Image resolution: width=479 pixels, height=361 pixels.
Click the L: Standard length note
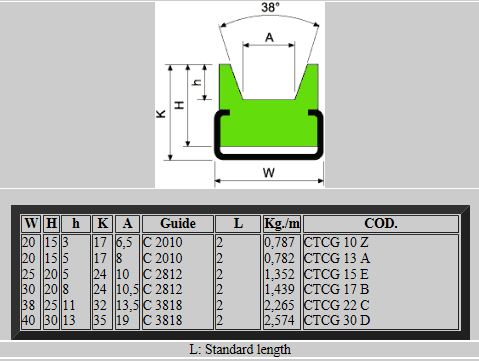tap(240, 350)
